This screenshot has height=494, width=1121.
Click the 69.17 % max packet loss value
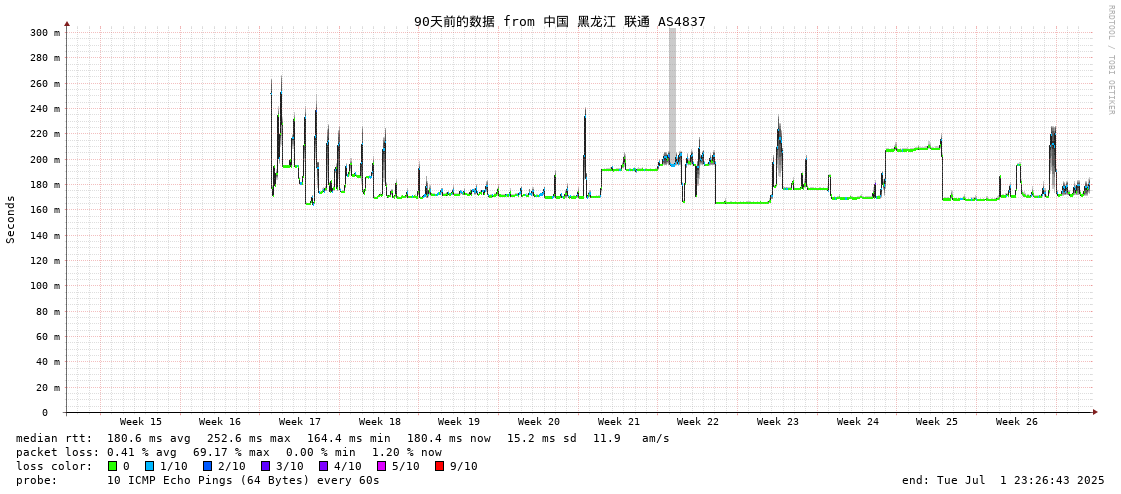point(230,453)
